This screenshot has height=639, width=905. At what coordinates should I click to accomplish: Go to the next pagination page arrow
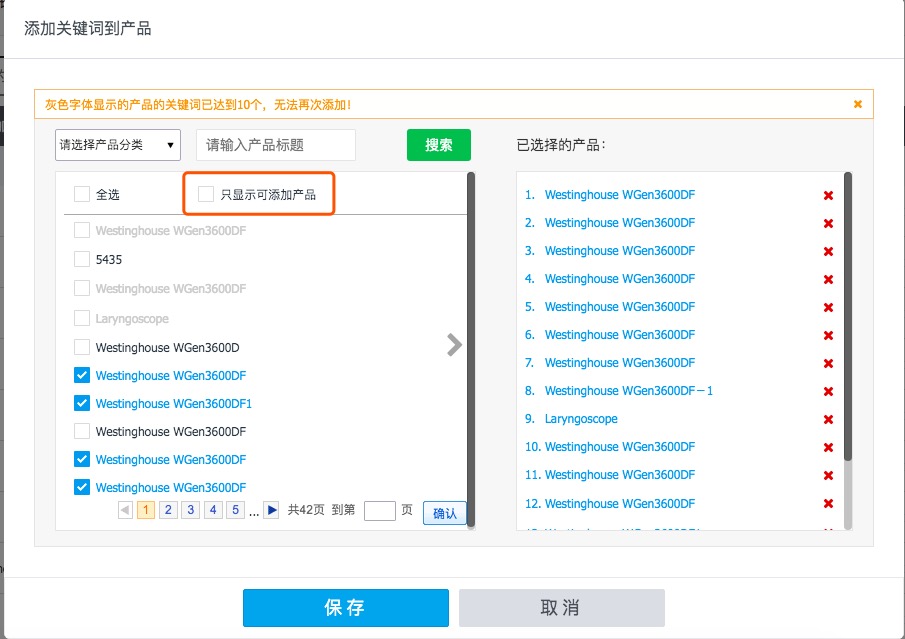point(270,509)
